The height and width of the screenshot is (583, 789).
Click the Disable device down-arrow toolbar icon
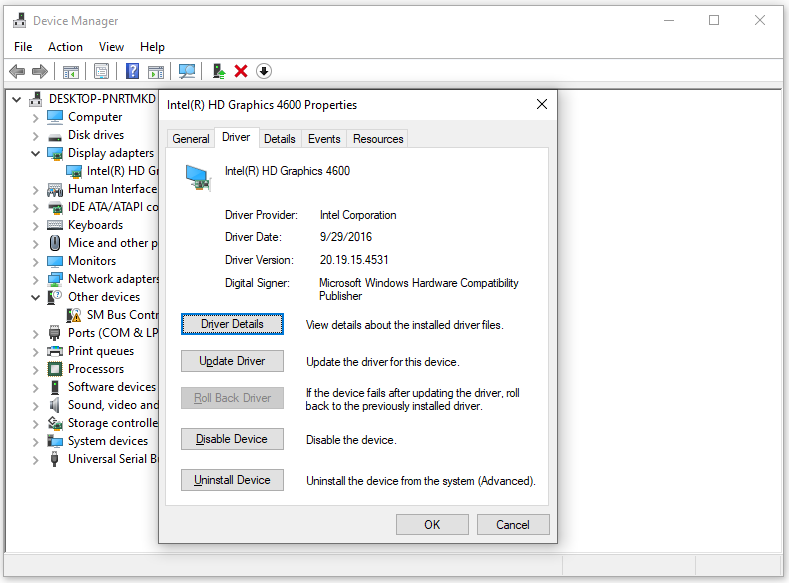[x=264, y=71]
